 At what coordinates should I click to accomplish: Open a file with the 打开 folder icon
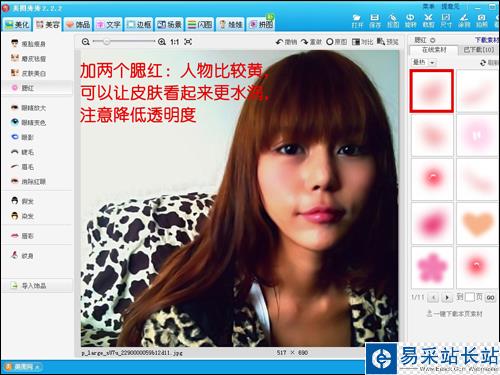pyautogui.click(x=357, y=21)
